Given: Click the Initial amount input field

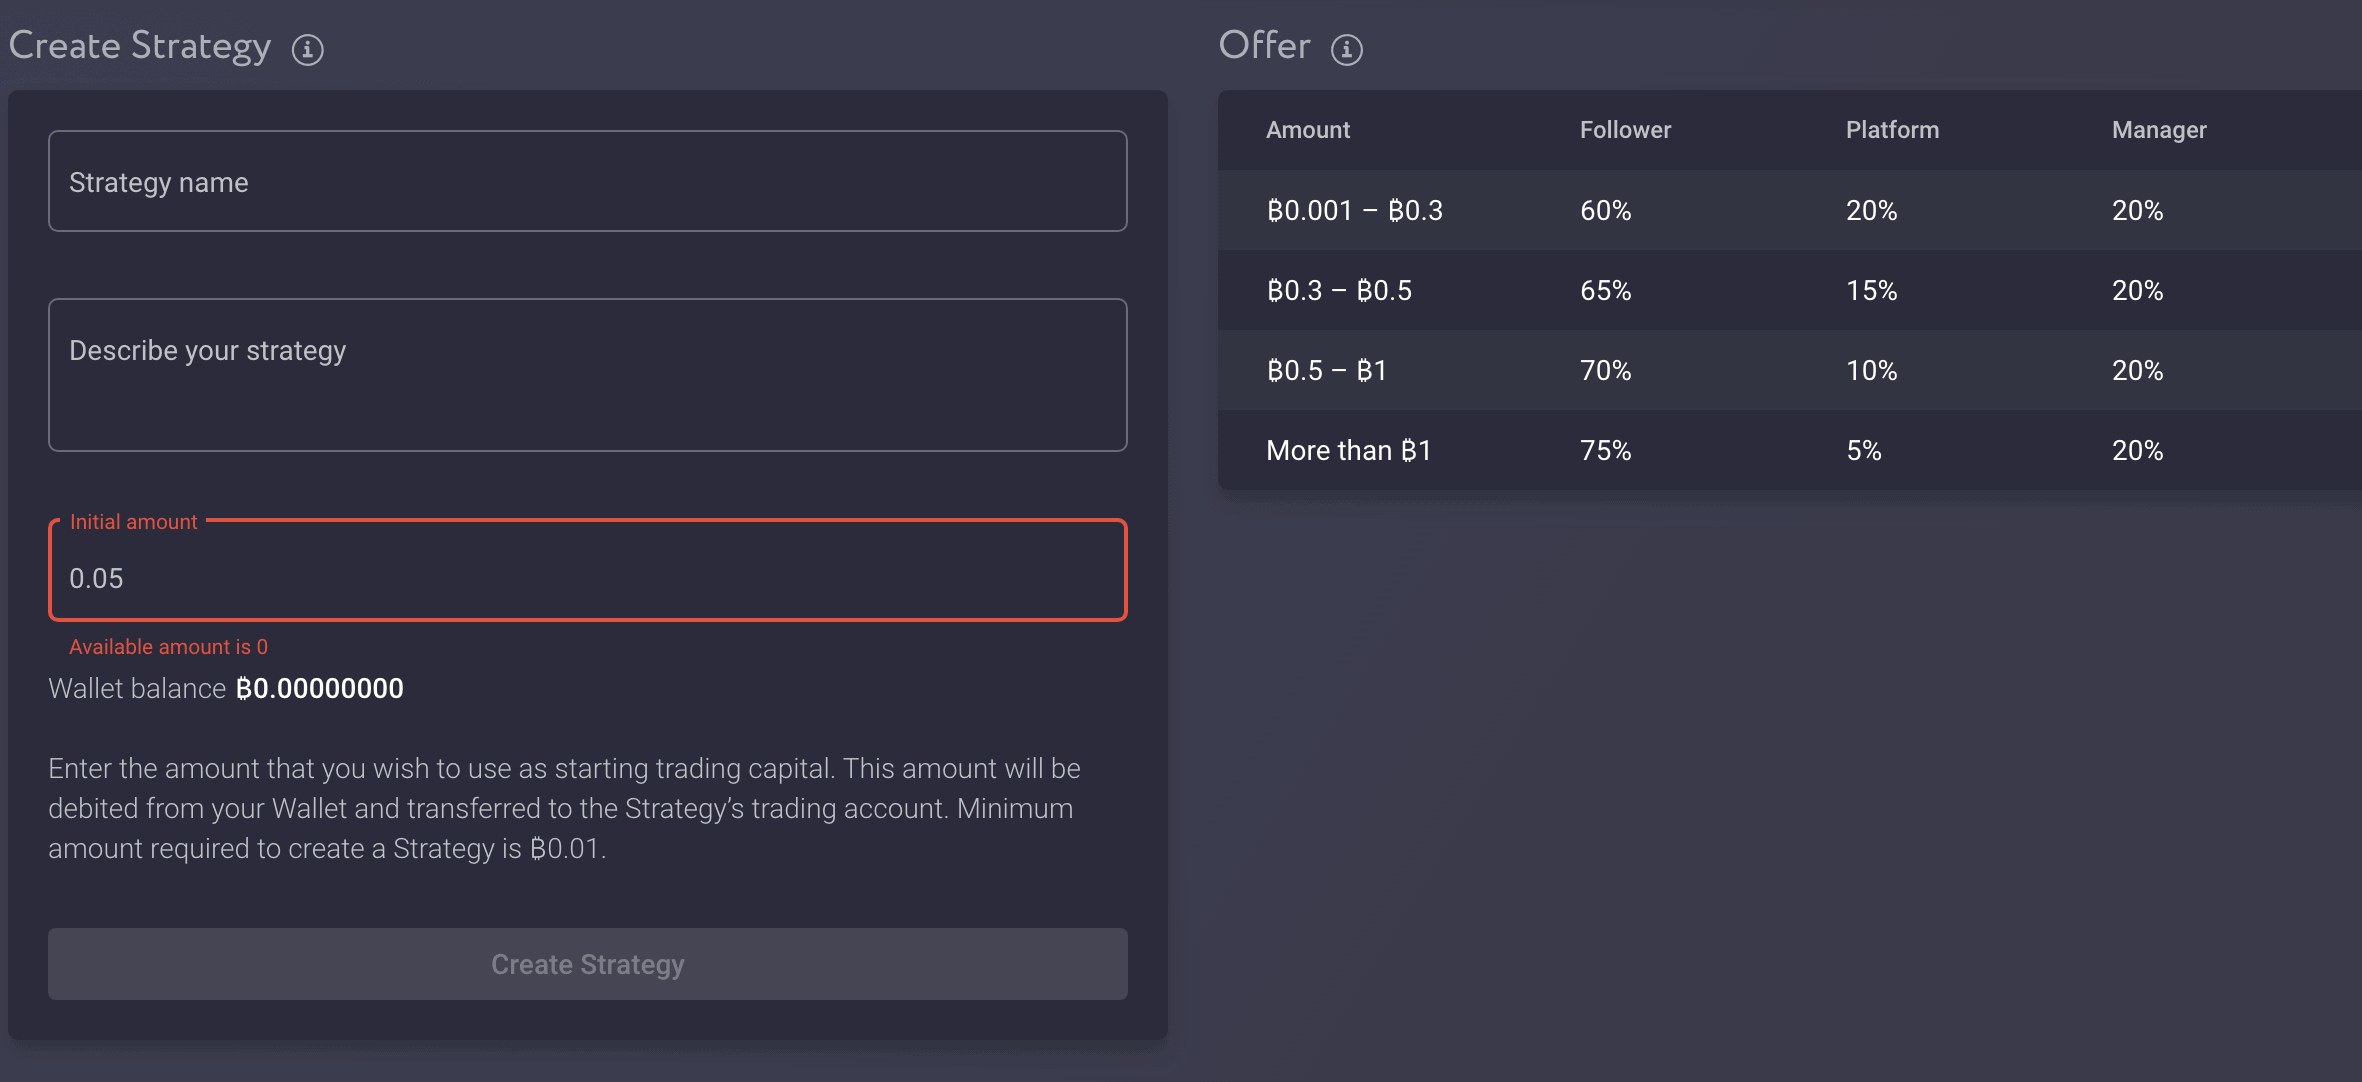Looking at the screenshot, I should click(587, 577).
